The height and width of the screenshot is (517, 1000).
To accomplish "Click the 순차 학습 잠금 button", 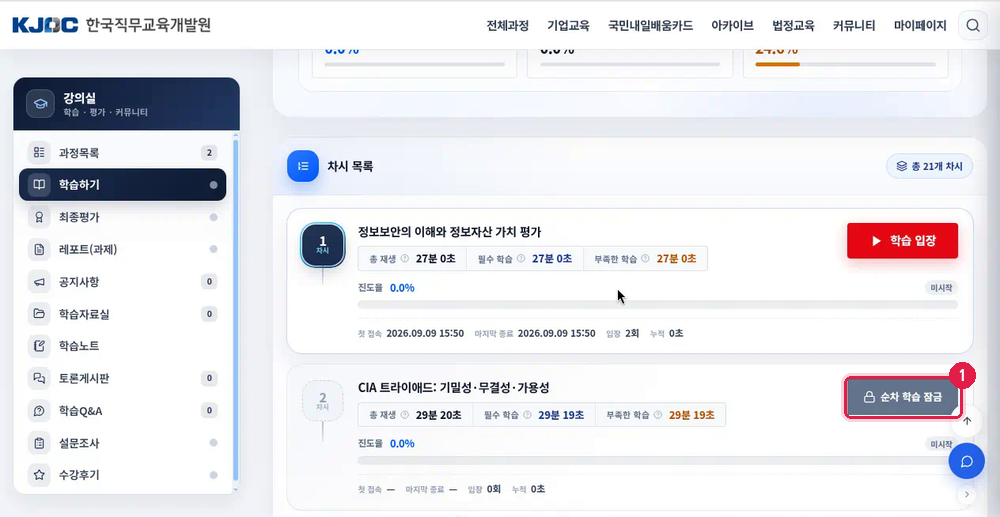I will click(902, 397).
